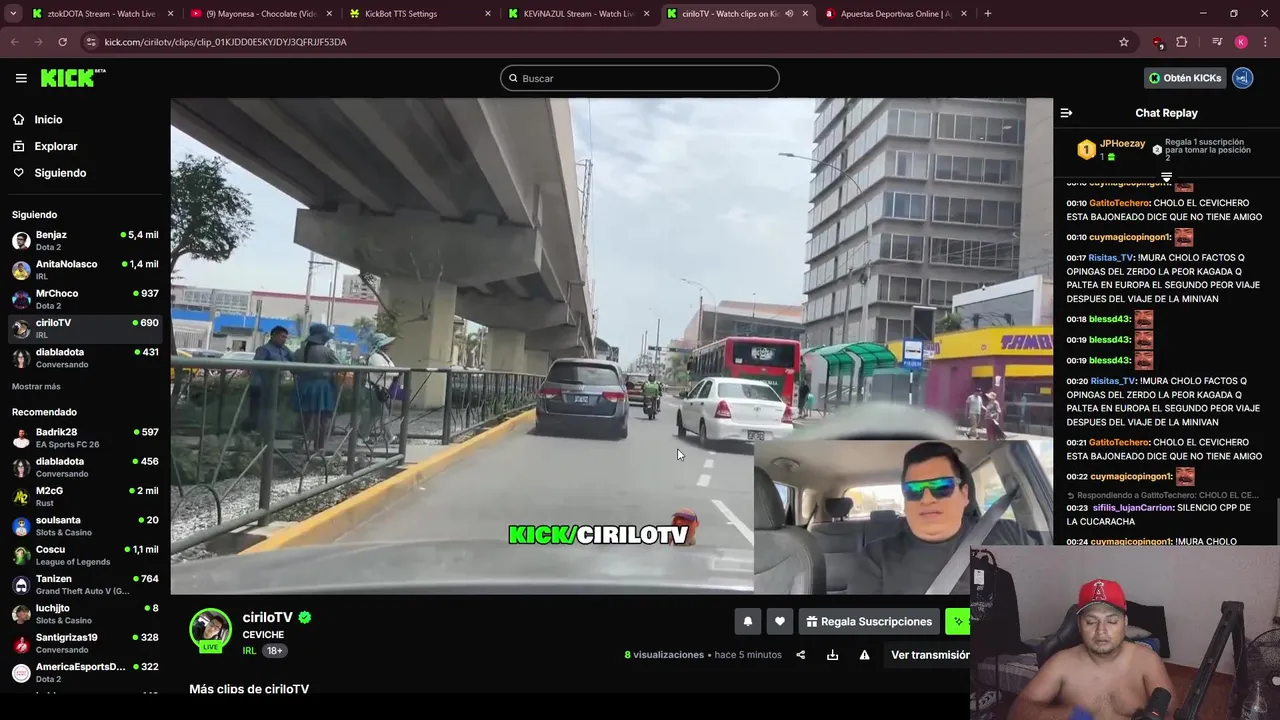The image size is (1280, 720).
Task: Click the browser forward arrow
Action: click(x=38, y=42)
